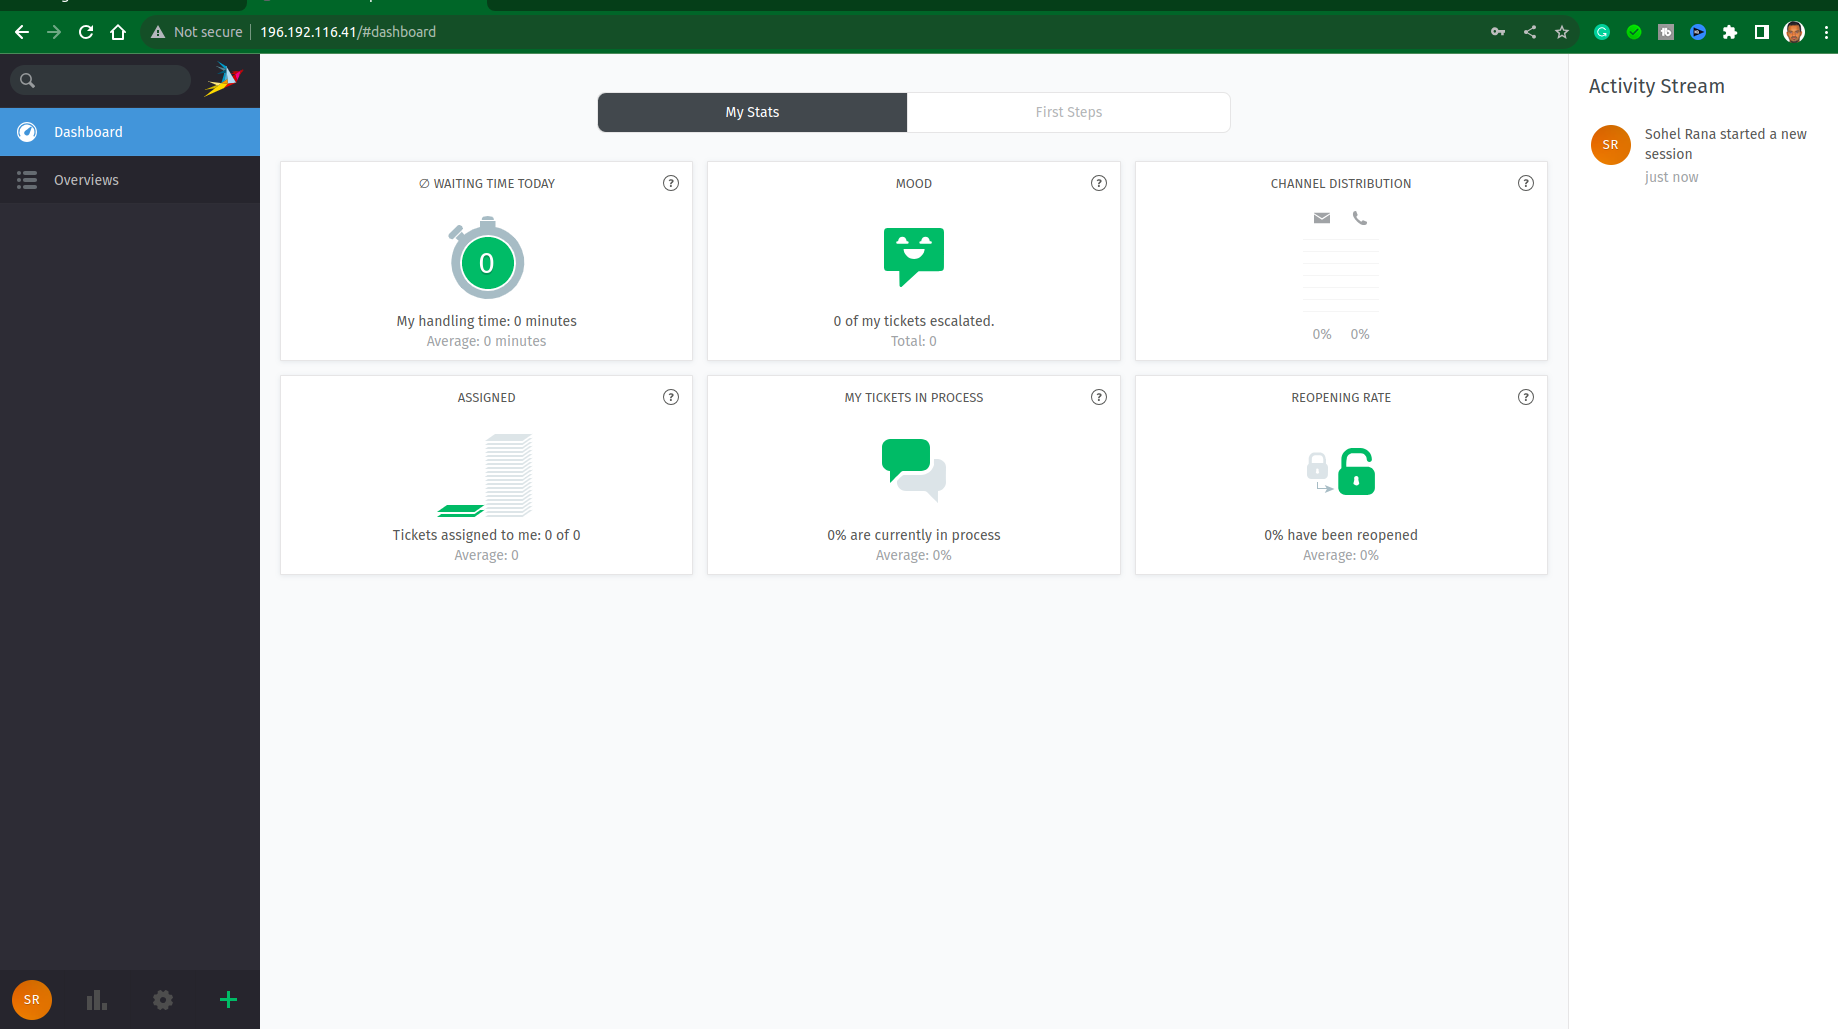
Task: Open the SR user avatar menu
Action: point(32,1000)
